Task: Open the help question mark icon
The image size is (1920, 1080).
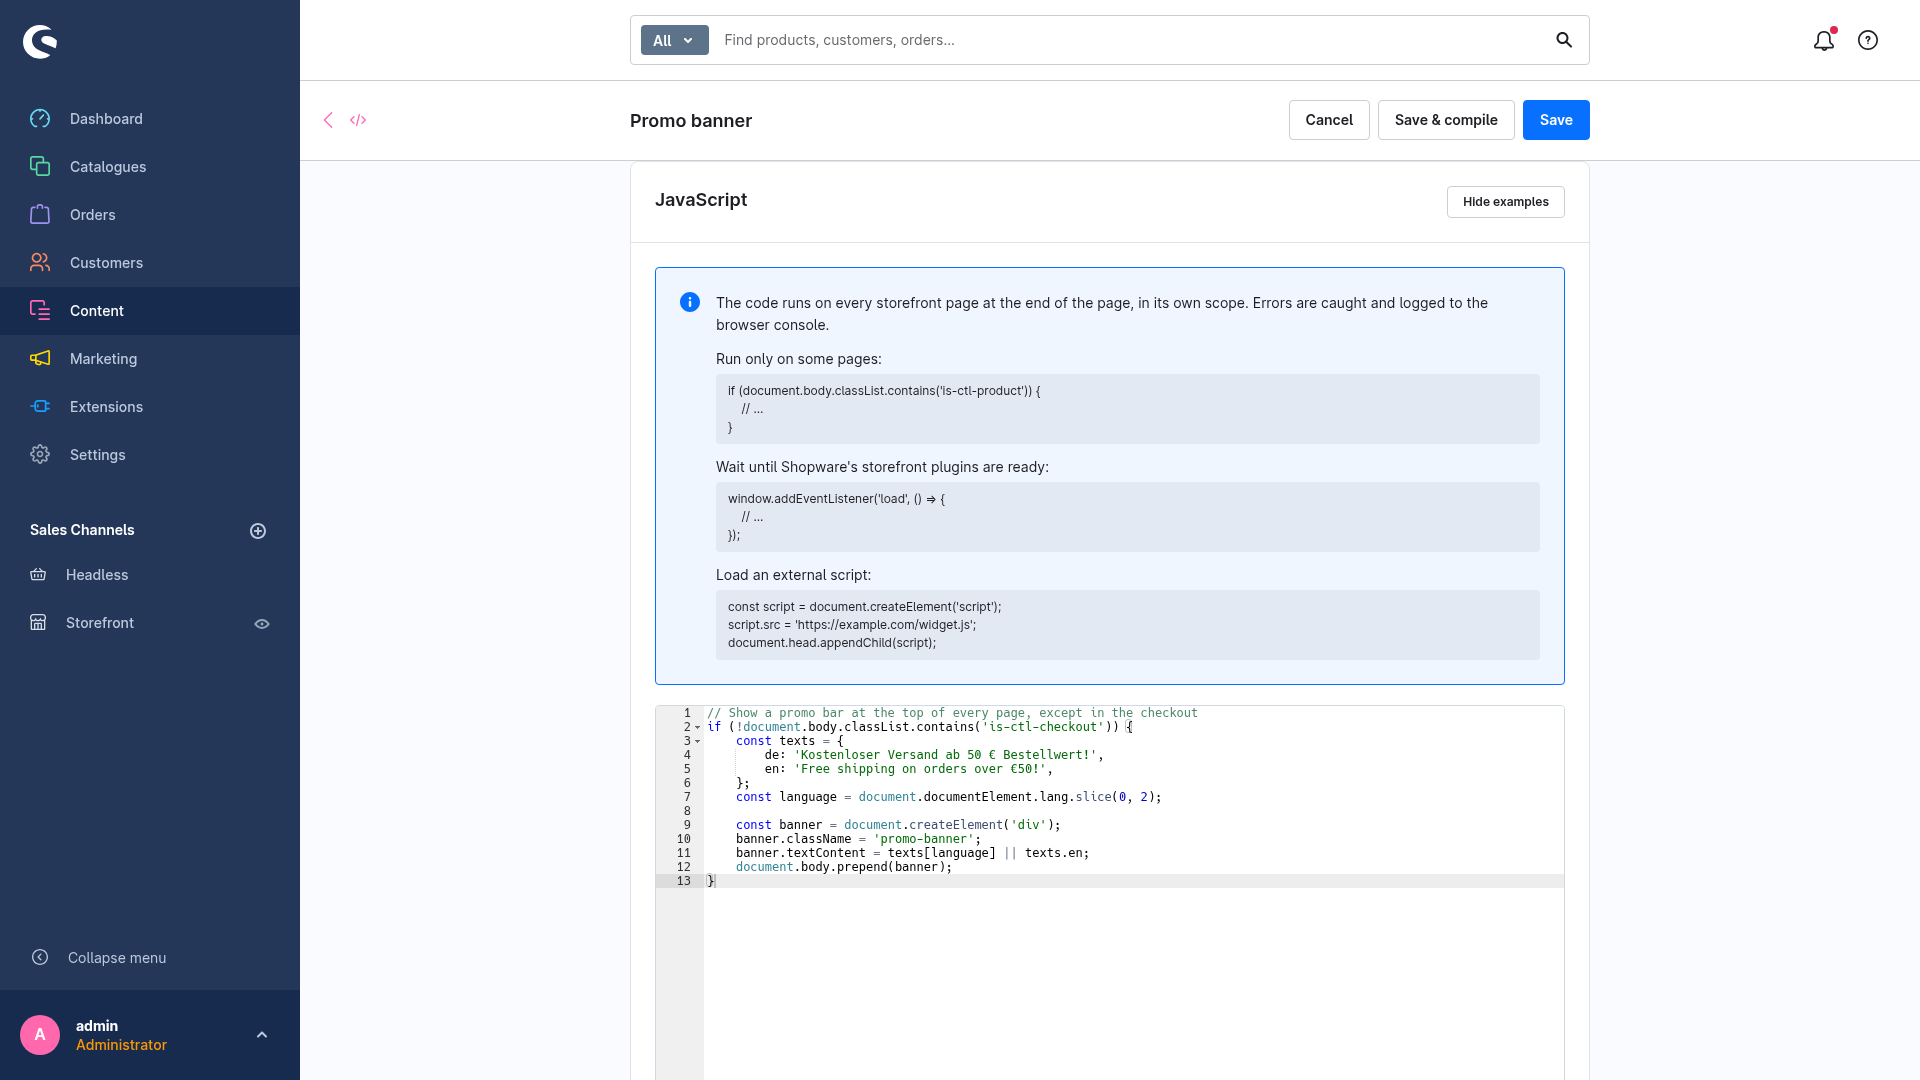Action: click(x=1868, y=40)
